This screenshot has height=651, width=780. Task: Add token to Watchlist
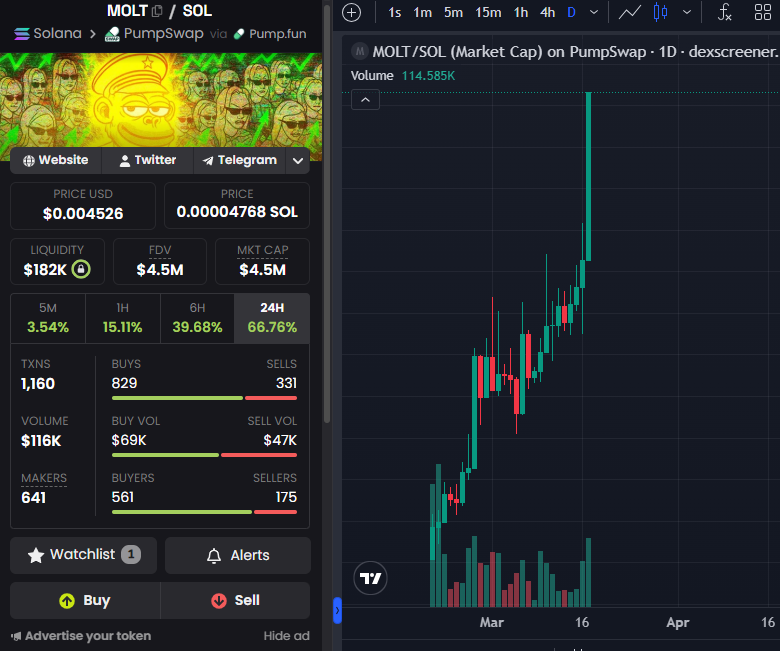[84, 555]
